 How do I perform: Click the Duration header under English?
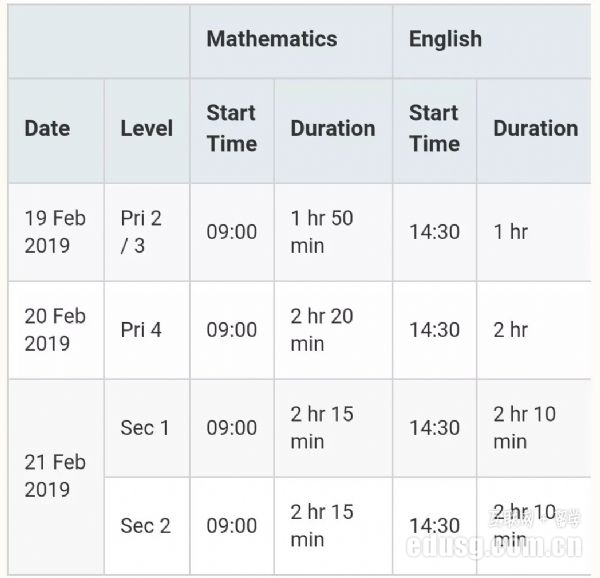pos(535,129)
